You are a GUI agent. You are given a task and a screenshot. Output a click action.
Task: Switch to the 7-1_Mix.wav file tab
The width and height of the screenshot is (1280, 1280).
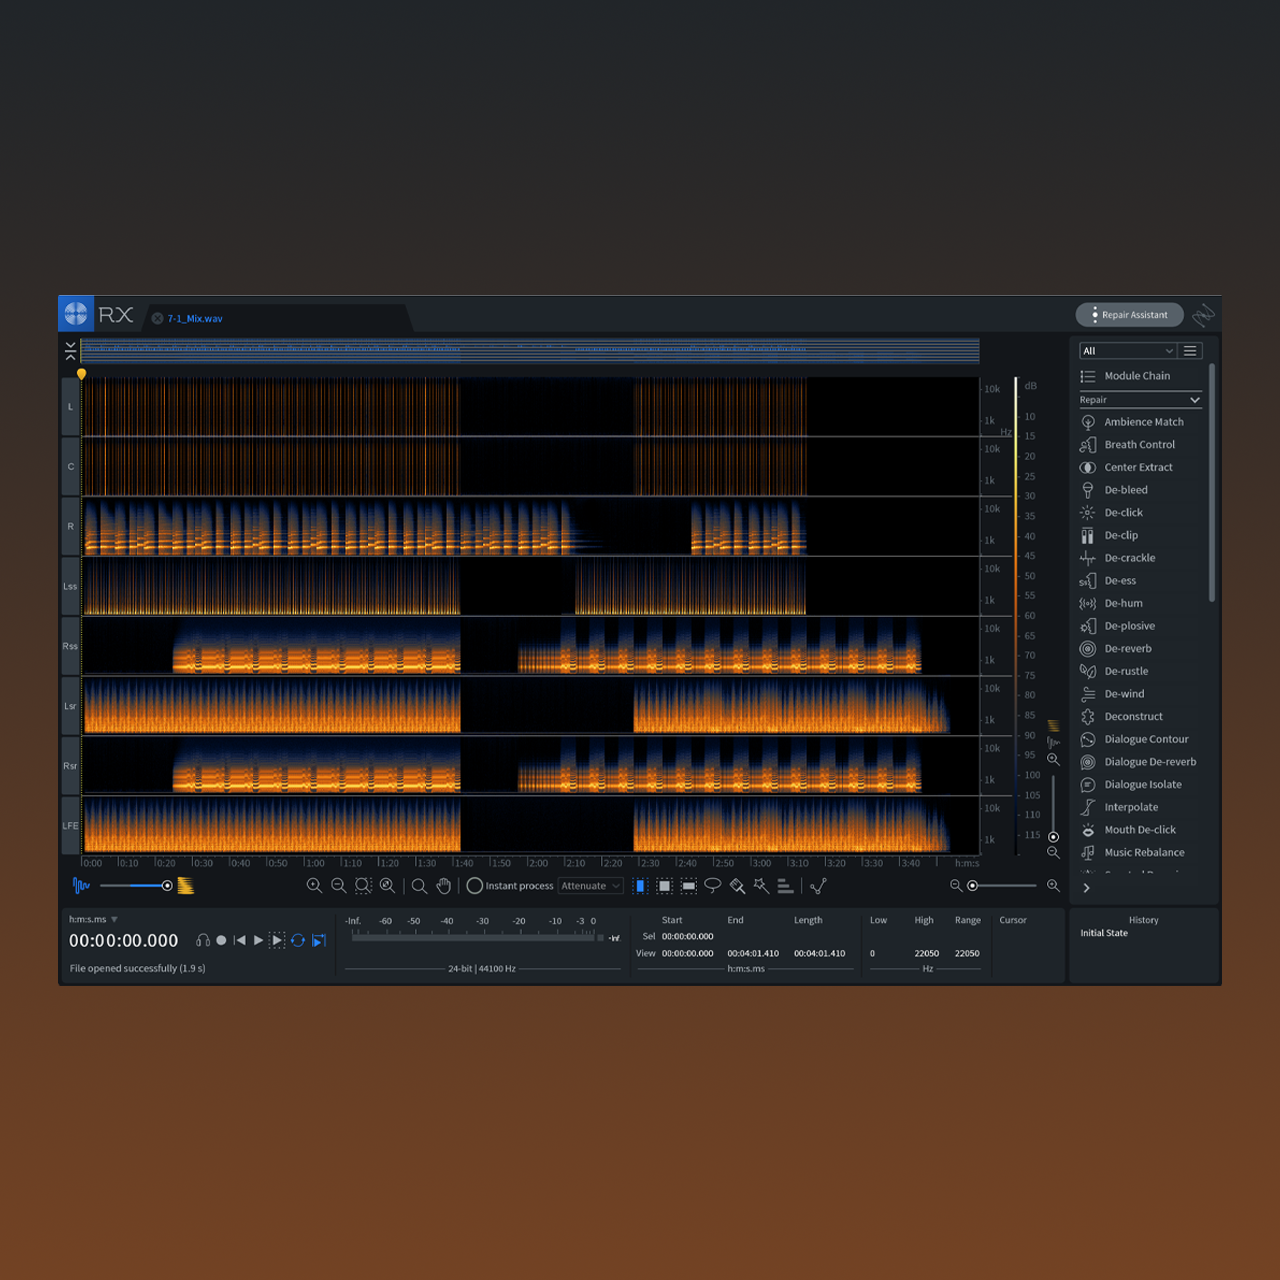pyautogui.click(x=195, y=319)
